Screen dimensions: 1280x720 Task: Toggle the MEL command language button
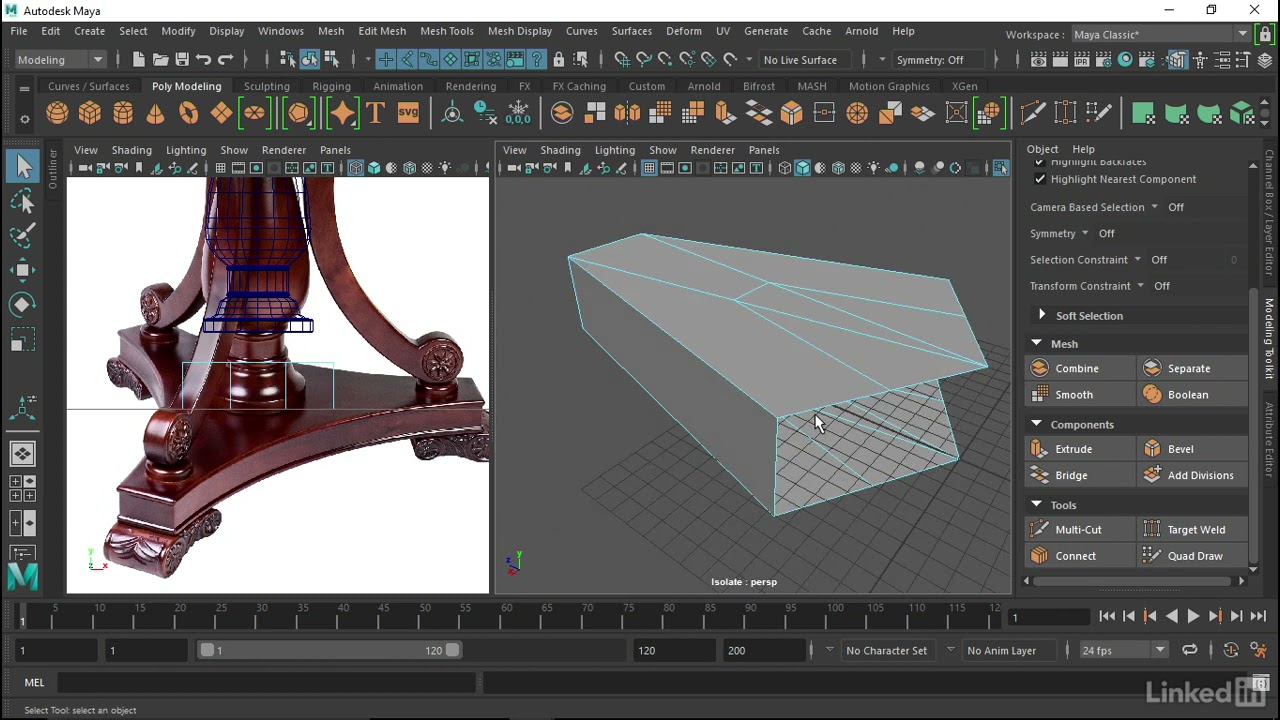34,682
